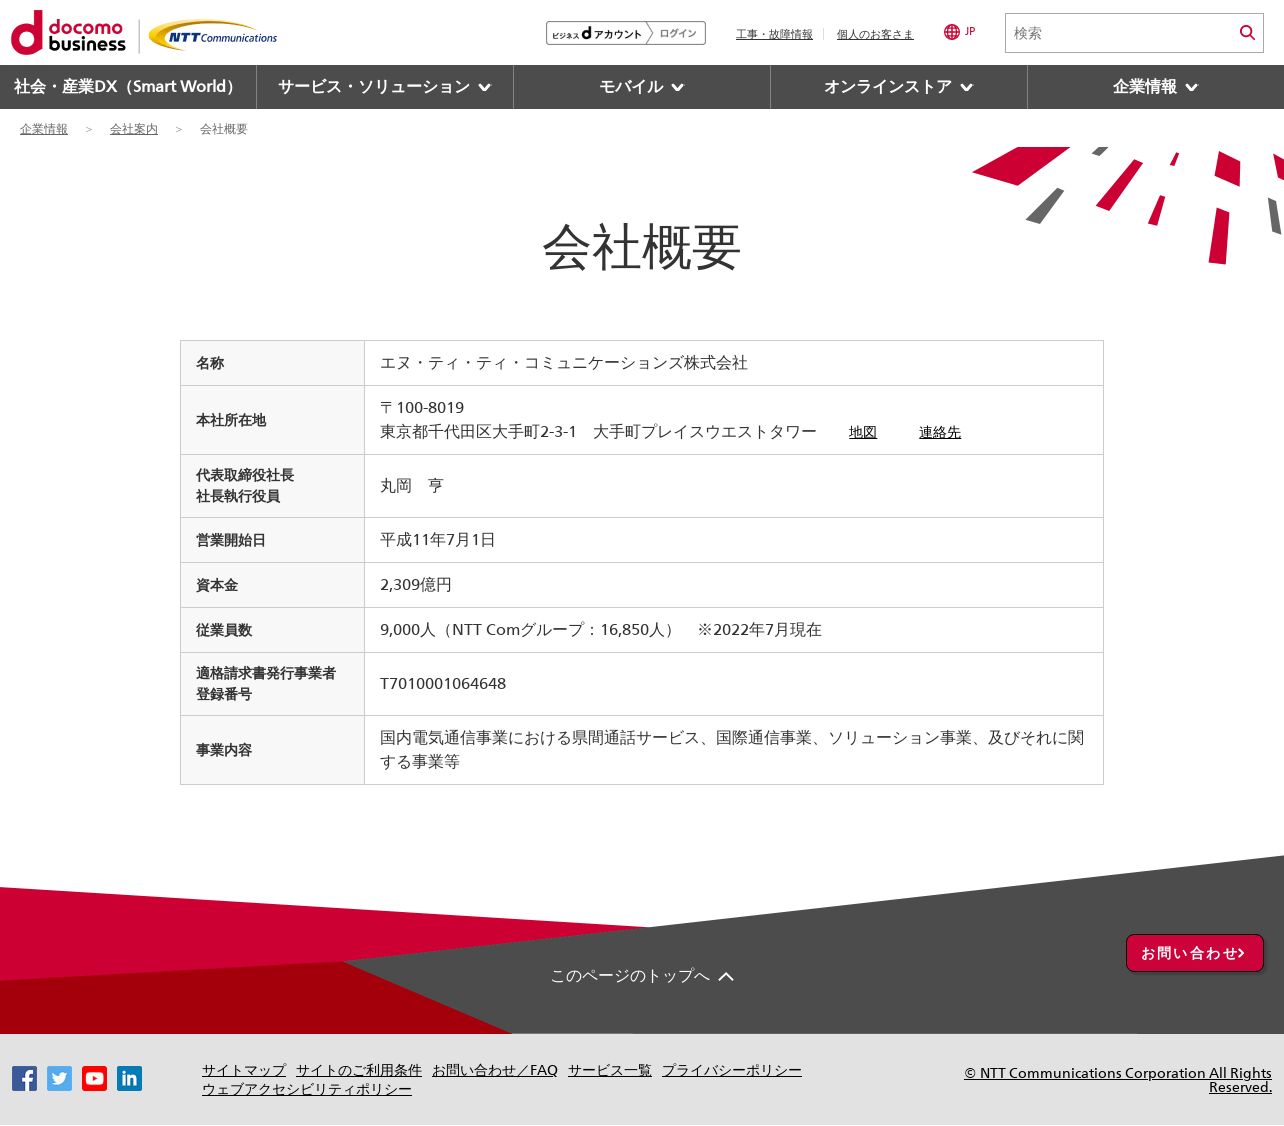
Task: Click the registration number T7010001064648
Action: click(443, 684)
